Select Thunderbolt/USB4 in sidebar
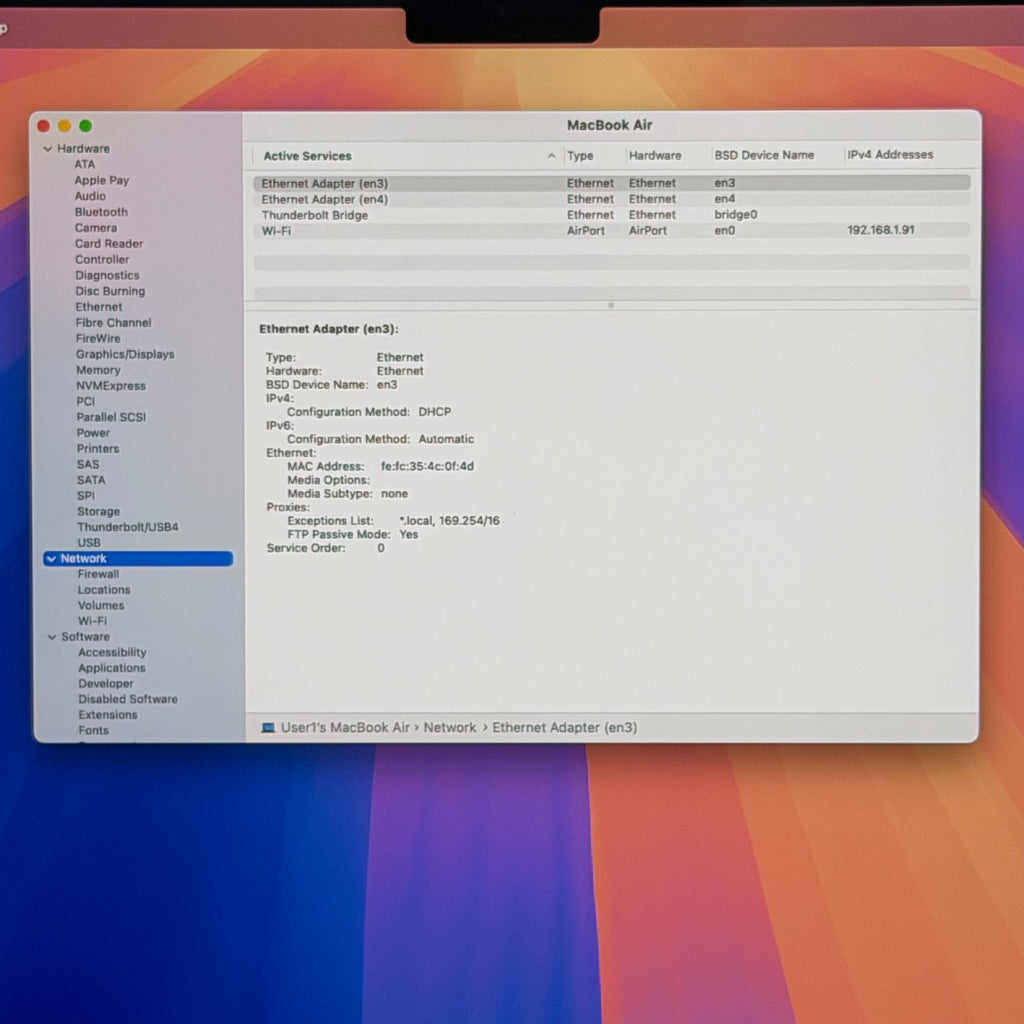The width and height of the screenshot is (1024, 1024). [127, 527]
